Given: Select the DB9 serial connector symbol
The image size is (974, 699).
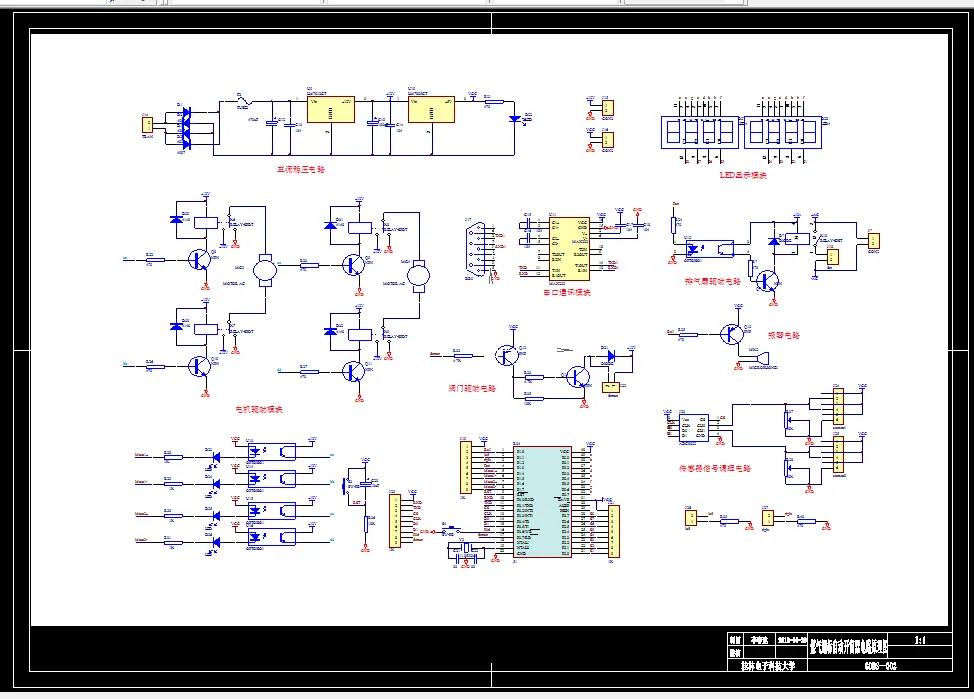Looking at the screenshot, I should pos(475,249).
